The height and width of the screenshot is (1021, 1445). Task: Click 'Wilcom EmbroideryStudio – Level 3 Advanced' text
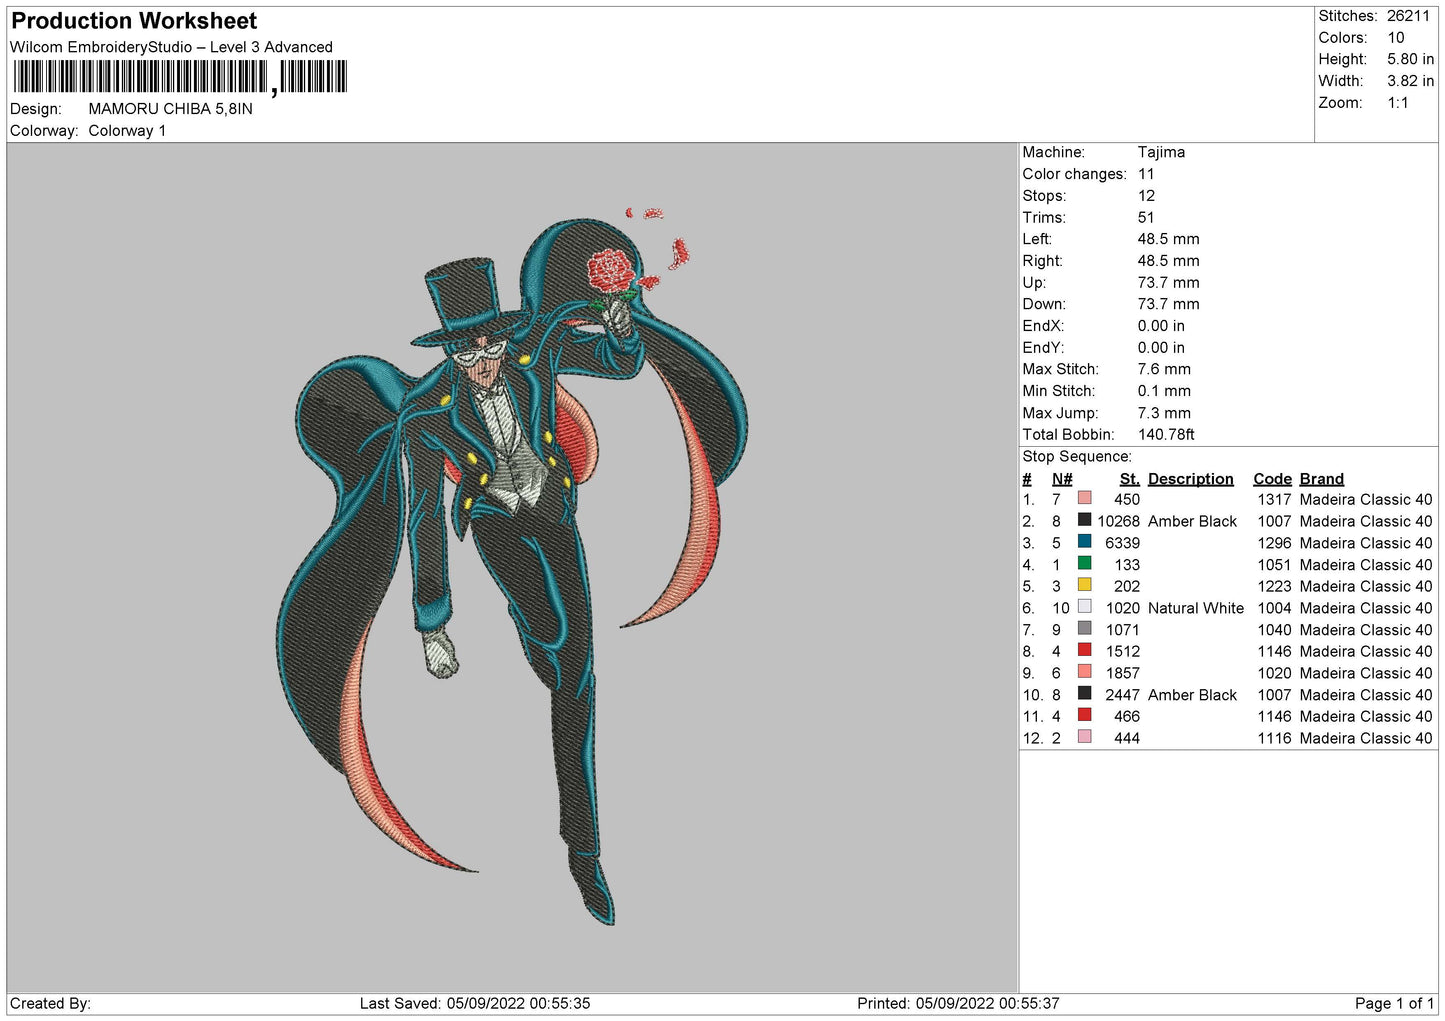point(171,47)
